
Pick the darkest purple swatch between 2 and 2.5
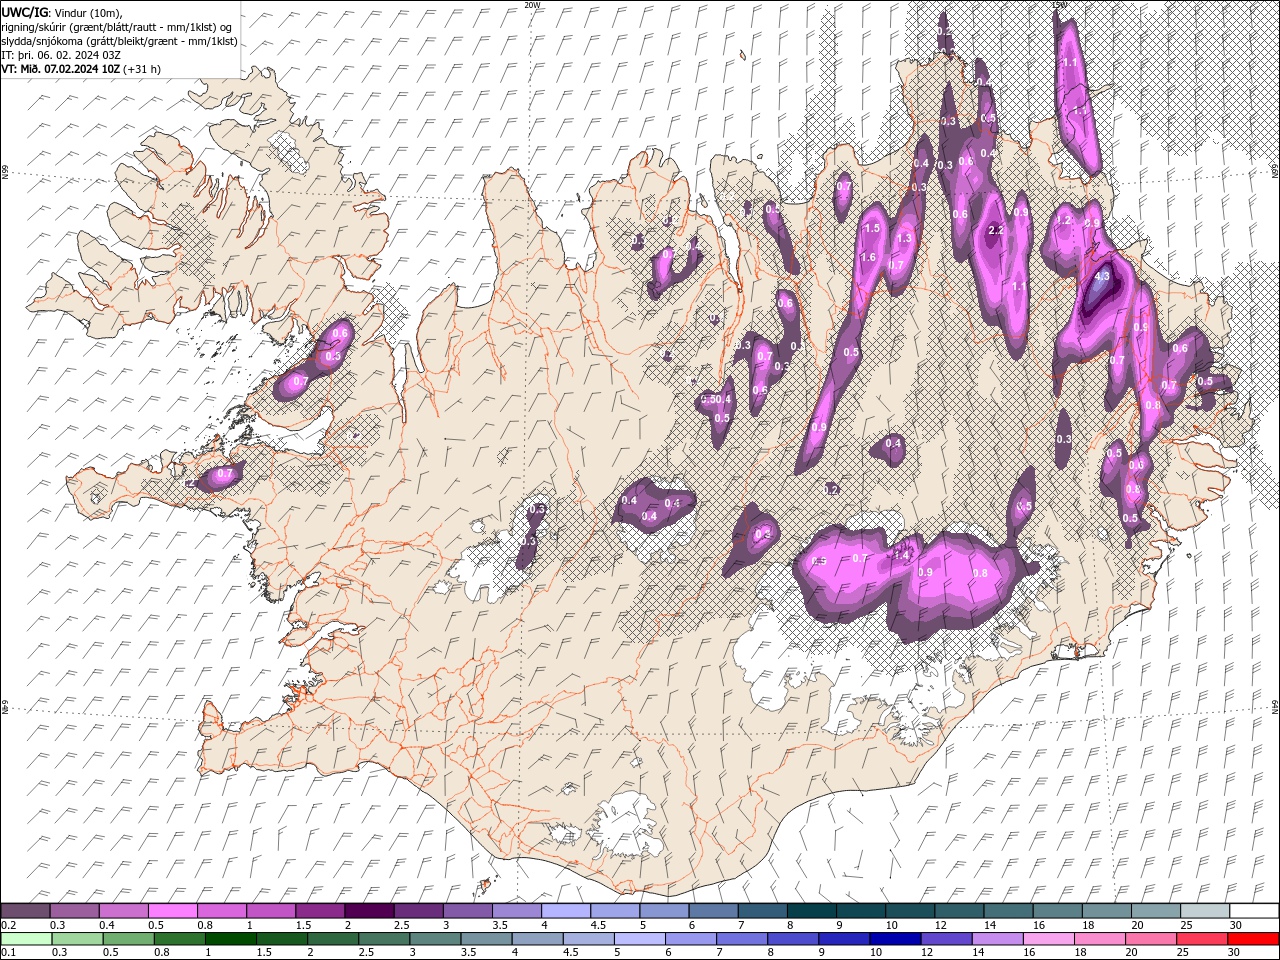(x=369, y=911)
